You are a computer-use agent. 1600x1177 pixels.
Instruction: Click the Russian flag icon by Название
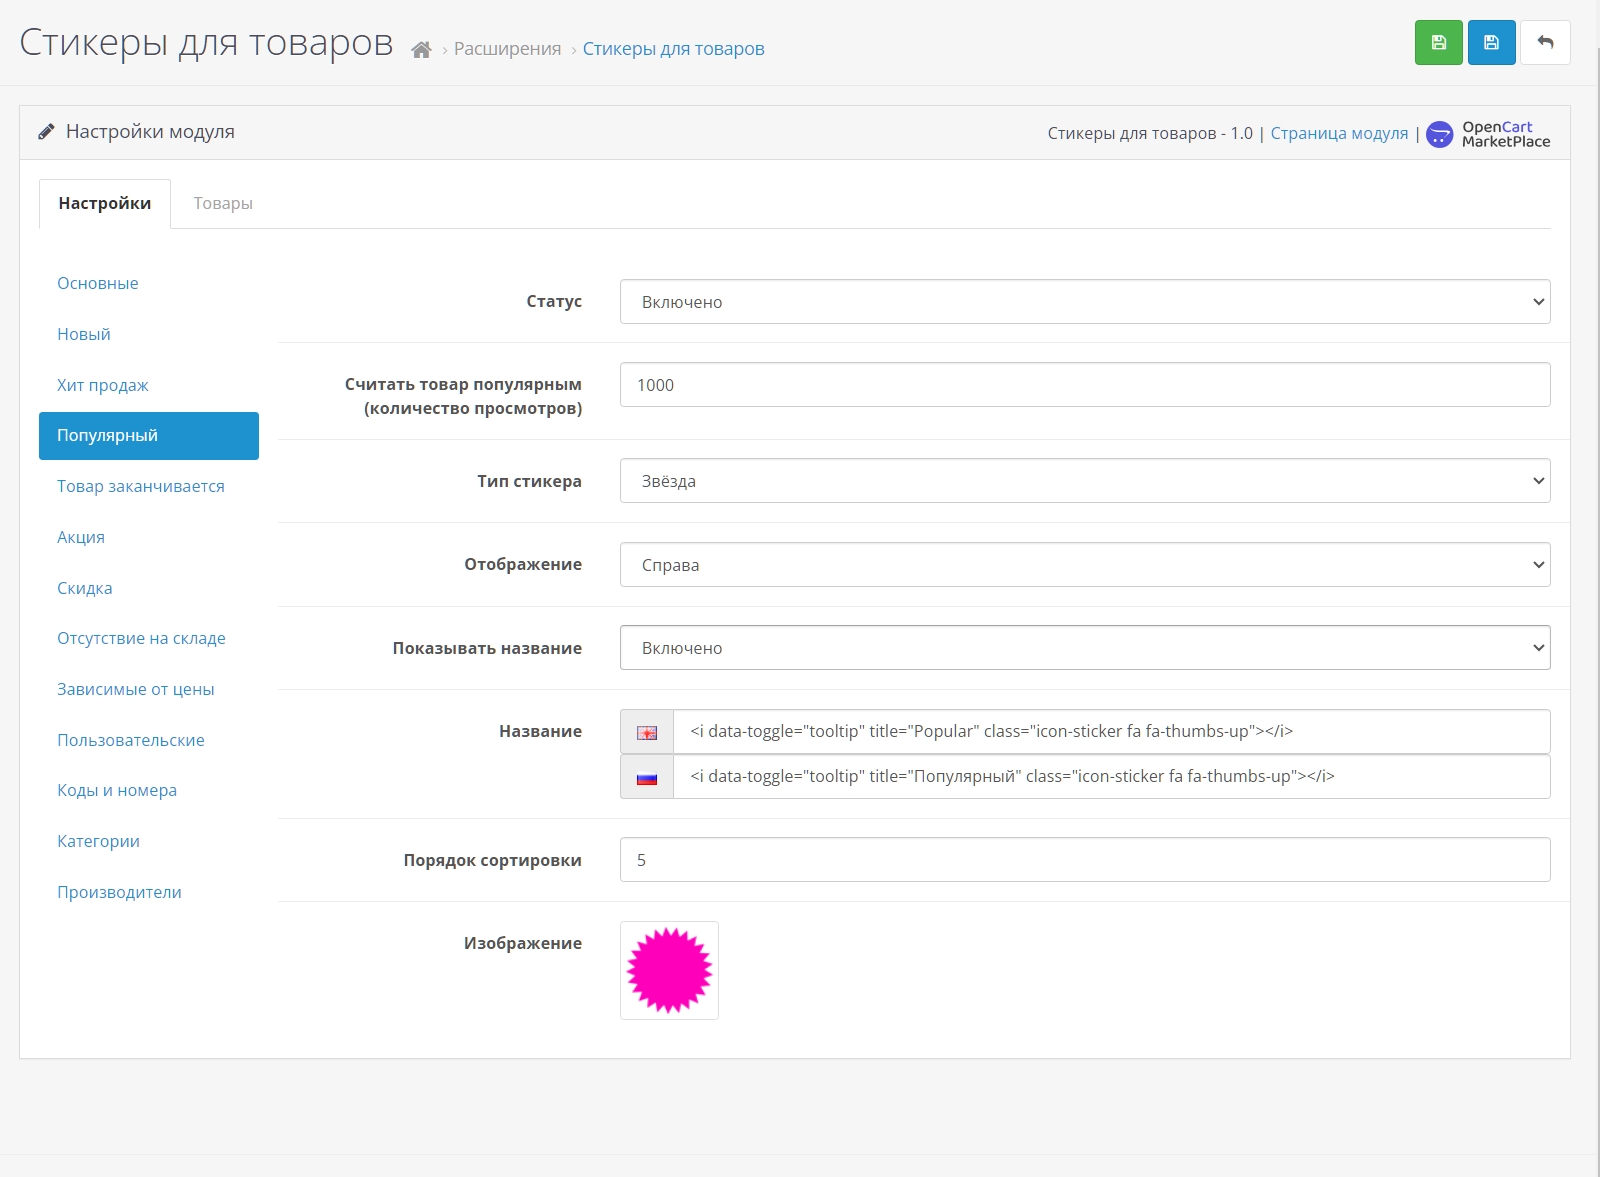(x=647, y=777)
